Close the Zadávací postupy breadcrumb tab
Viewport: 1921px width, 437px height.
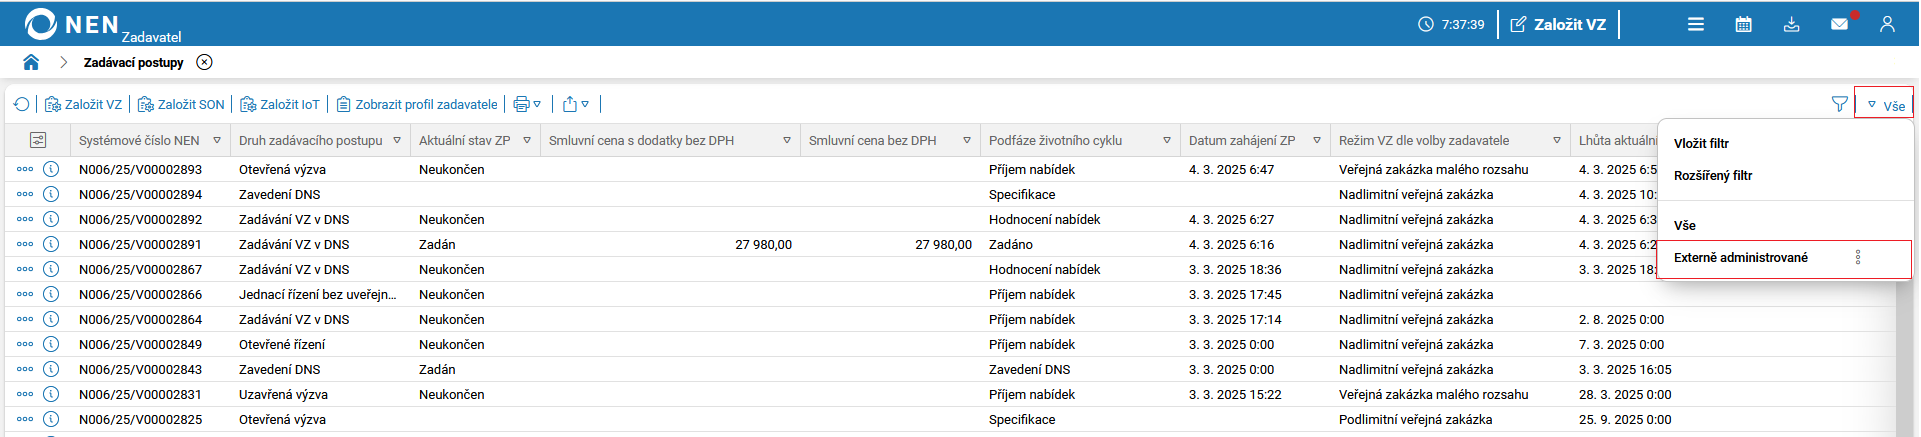pyautogui.click(x=204, y=62)
